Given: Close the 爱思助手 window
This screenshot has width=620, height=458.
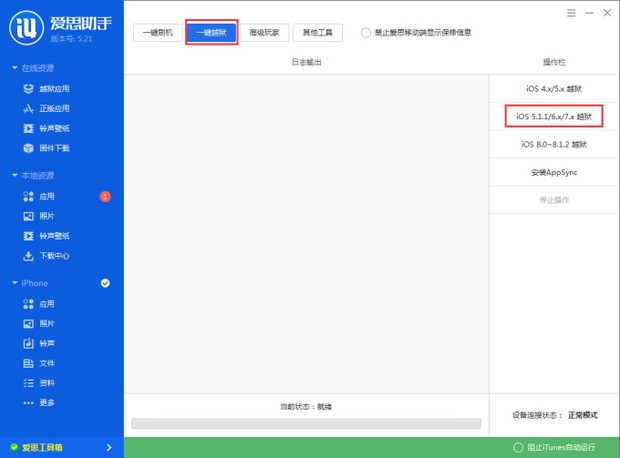Looking at the screenshot, I should pyautogui.click(x=607, y=13).
